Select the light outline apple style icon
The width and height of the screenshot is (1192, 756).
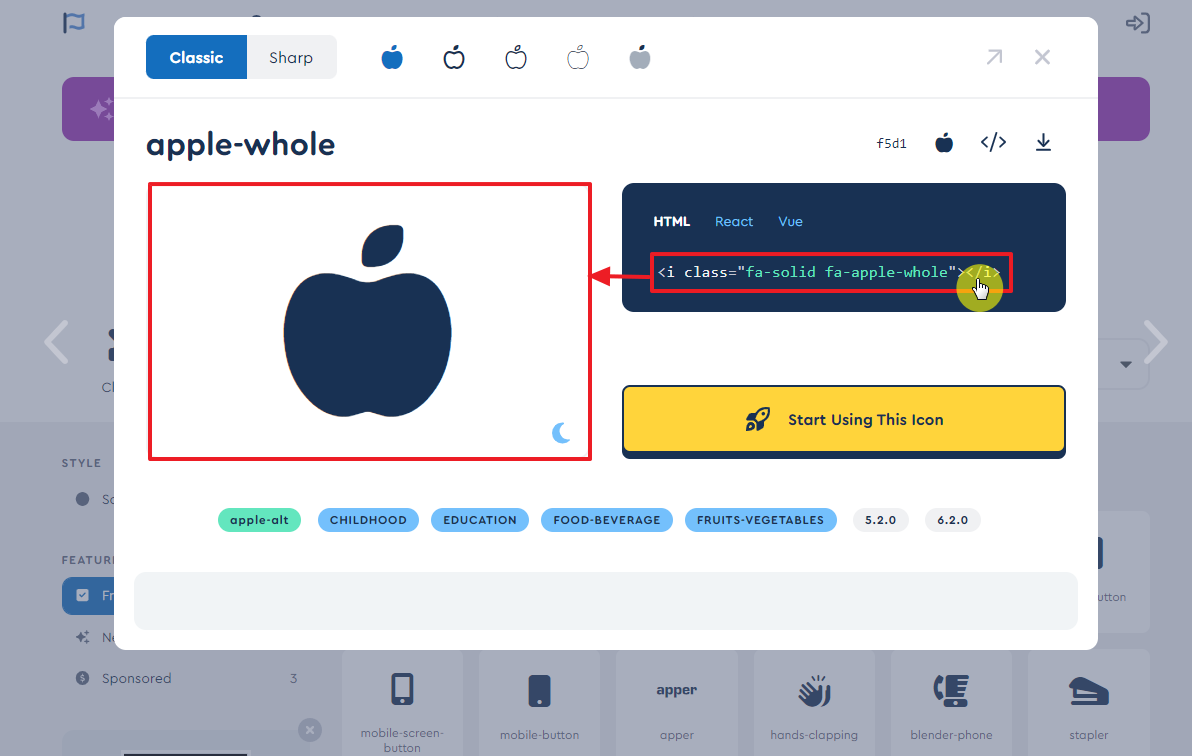[x=516, y=57]
